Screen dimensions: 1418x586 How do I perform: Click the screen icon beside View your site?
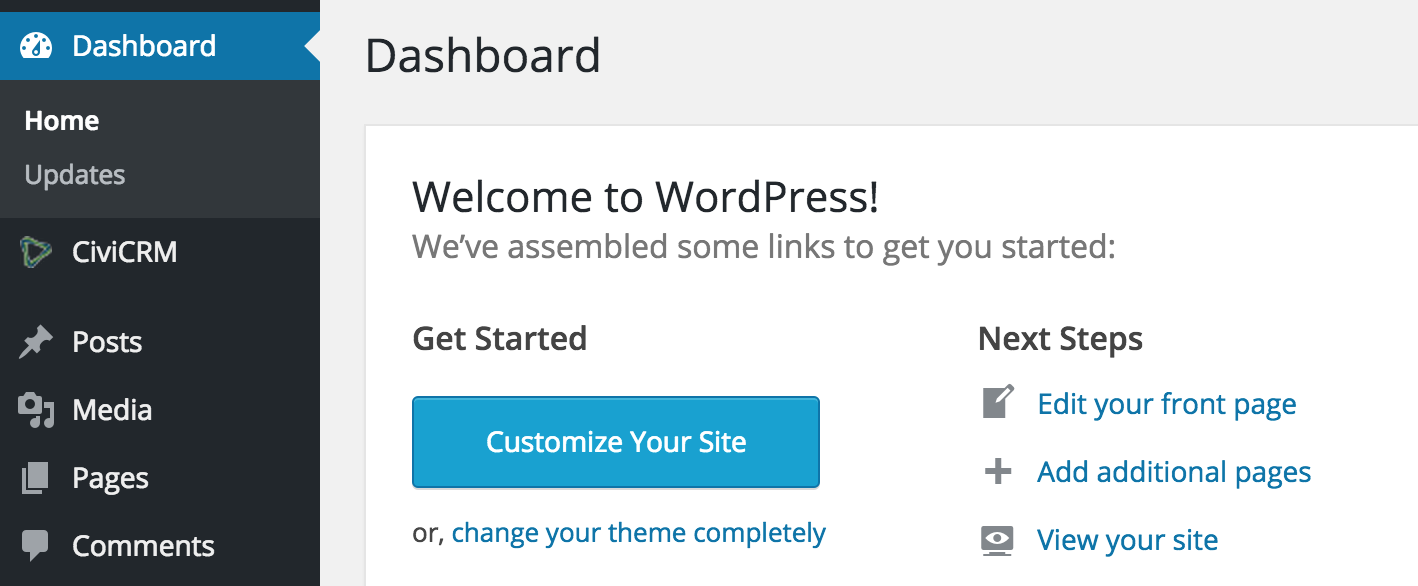click(x=997, y=538)
